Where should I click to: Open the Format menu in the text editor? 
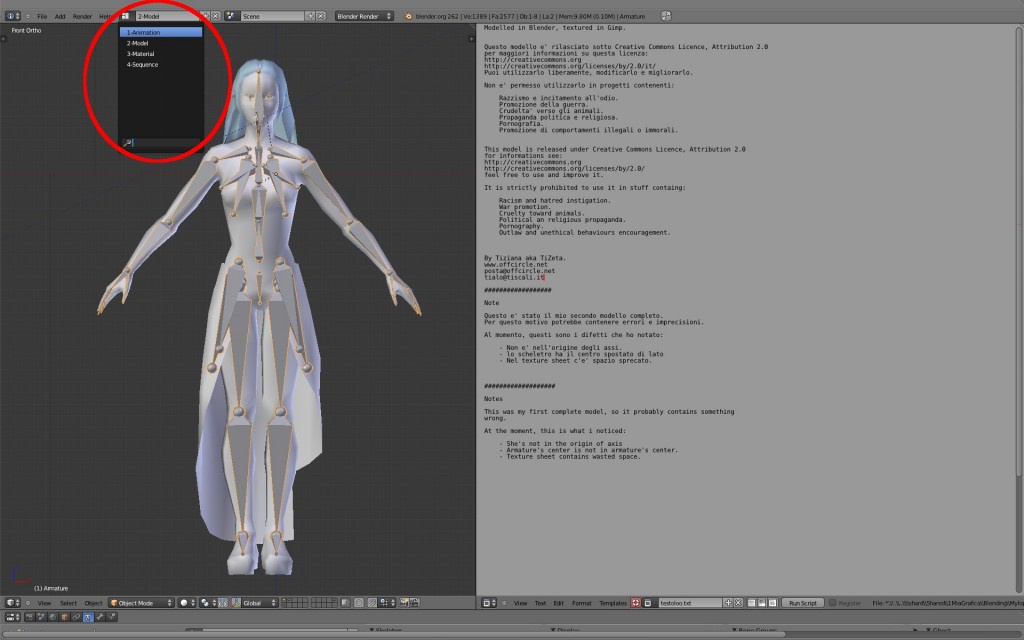(582, 602)
